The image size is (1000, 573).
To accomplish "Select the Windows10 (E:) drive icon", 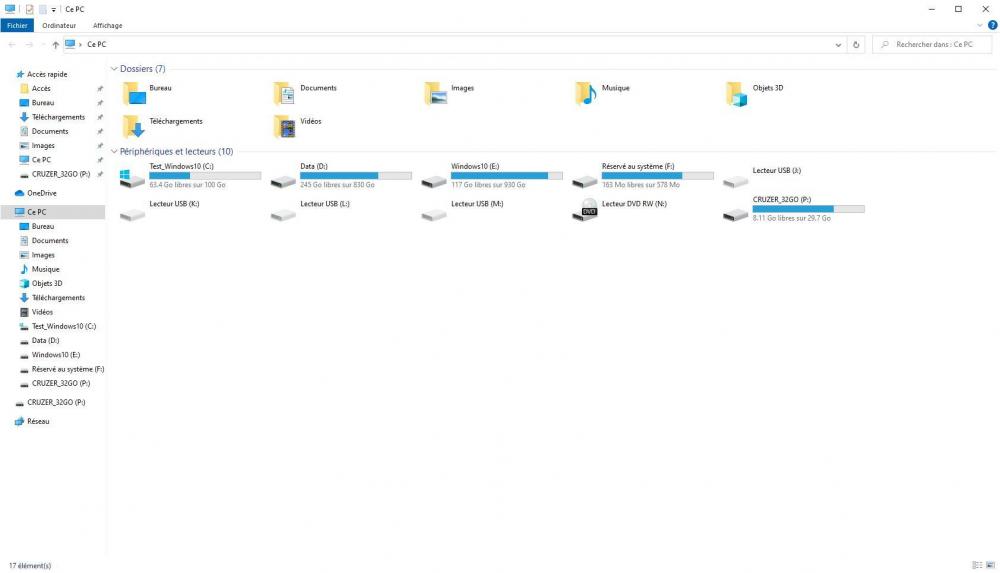I will 434,182.
